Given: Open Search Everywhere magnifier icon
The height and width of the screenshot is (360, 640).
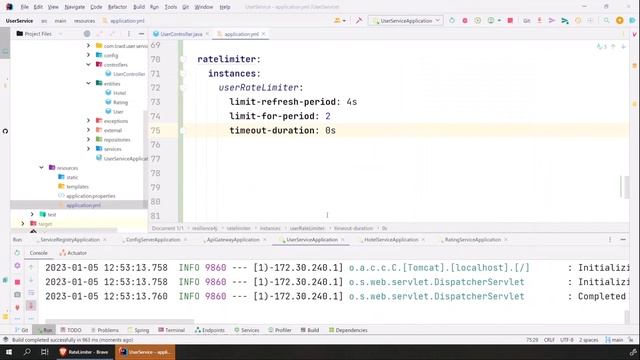Looking at the screenshot, I should (607, 20).
